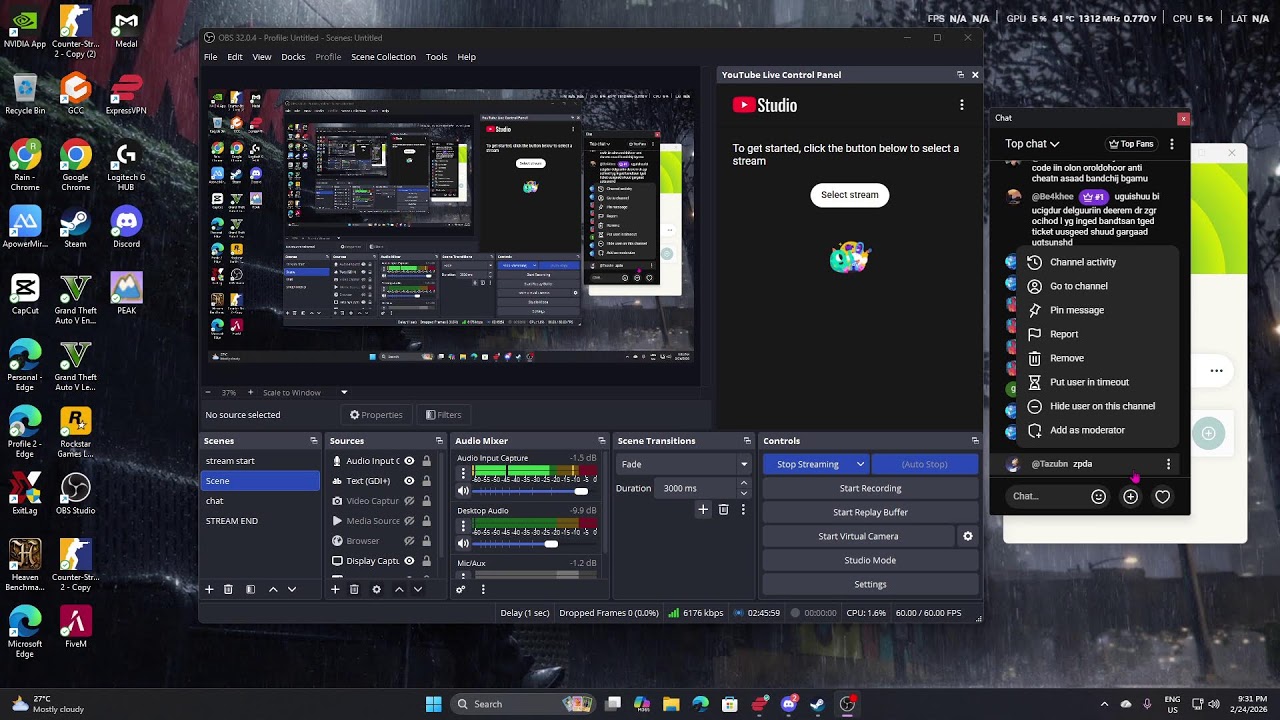The height and width of the screenshot is (720, 1280).
Task: Click Start Recording button
Action: (870, 488)
